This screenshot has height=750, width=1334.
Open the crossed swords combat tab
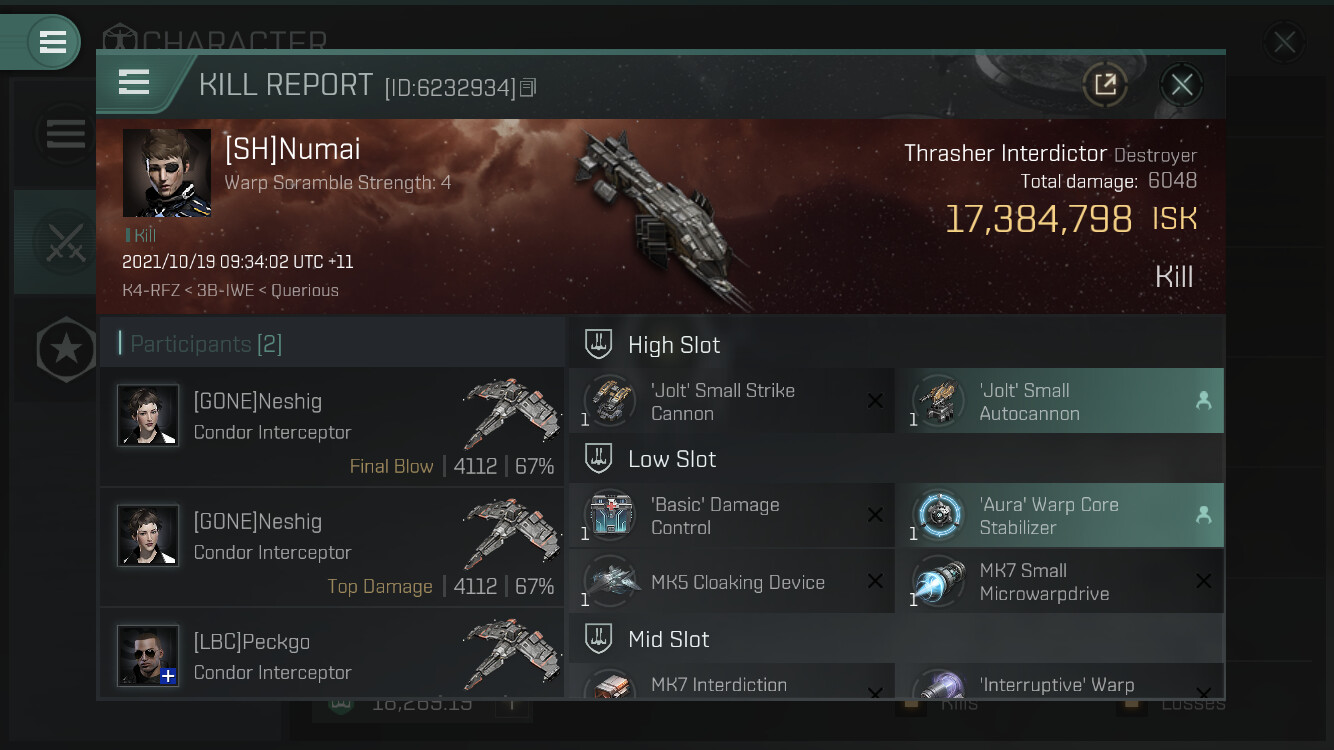click(x=66, y=242)
